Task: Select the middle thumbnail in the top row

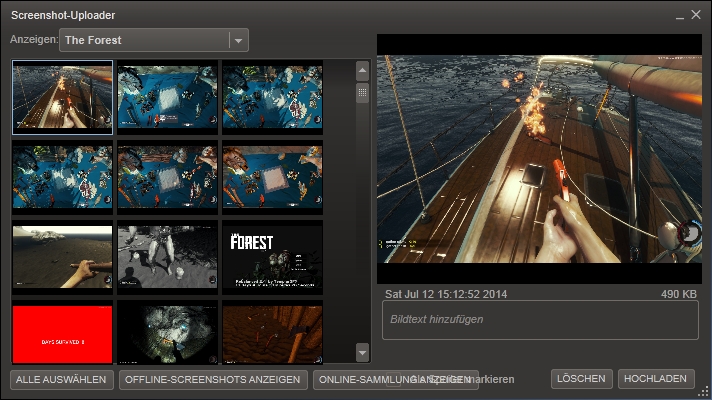Action: click(167, 96)
